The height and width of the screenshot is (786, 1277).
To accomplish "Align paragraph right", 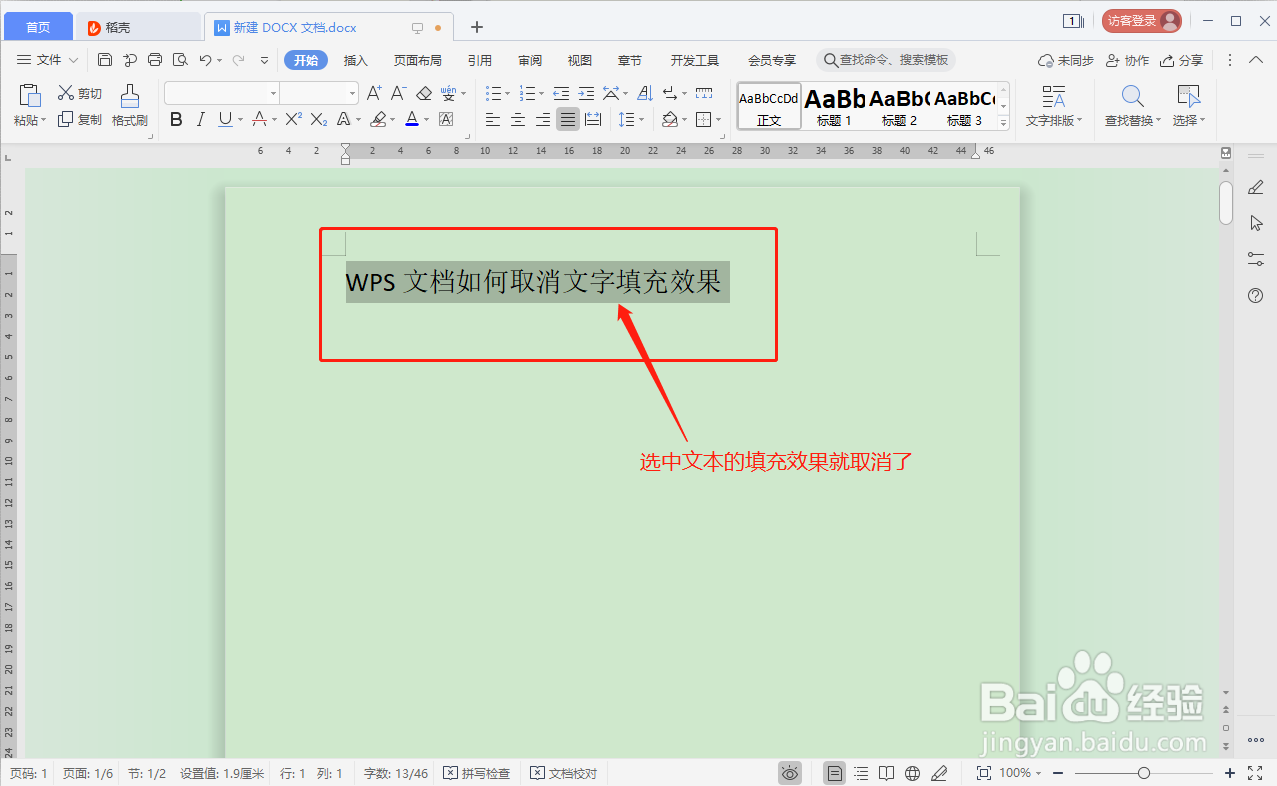I will tap(543, 120).
